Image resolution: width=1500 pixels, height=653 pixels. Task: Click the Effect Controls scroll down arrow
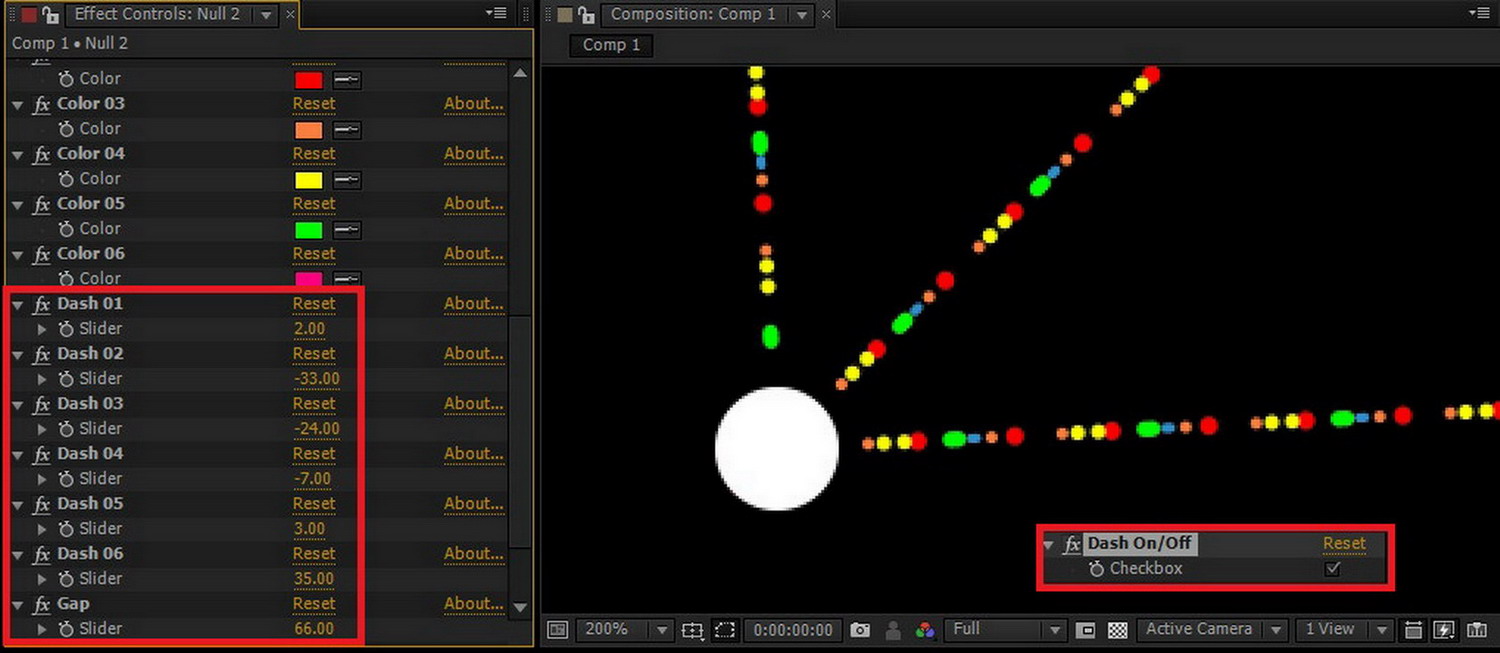pos(520,607)
